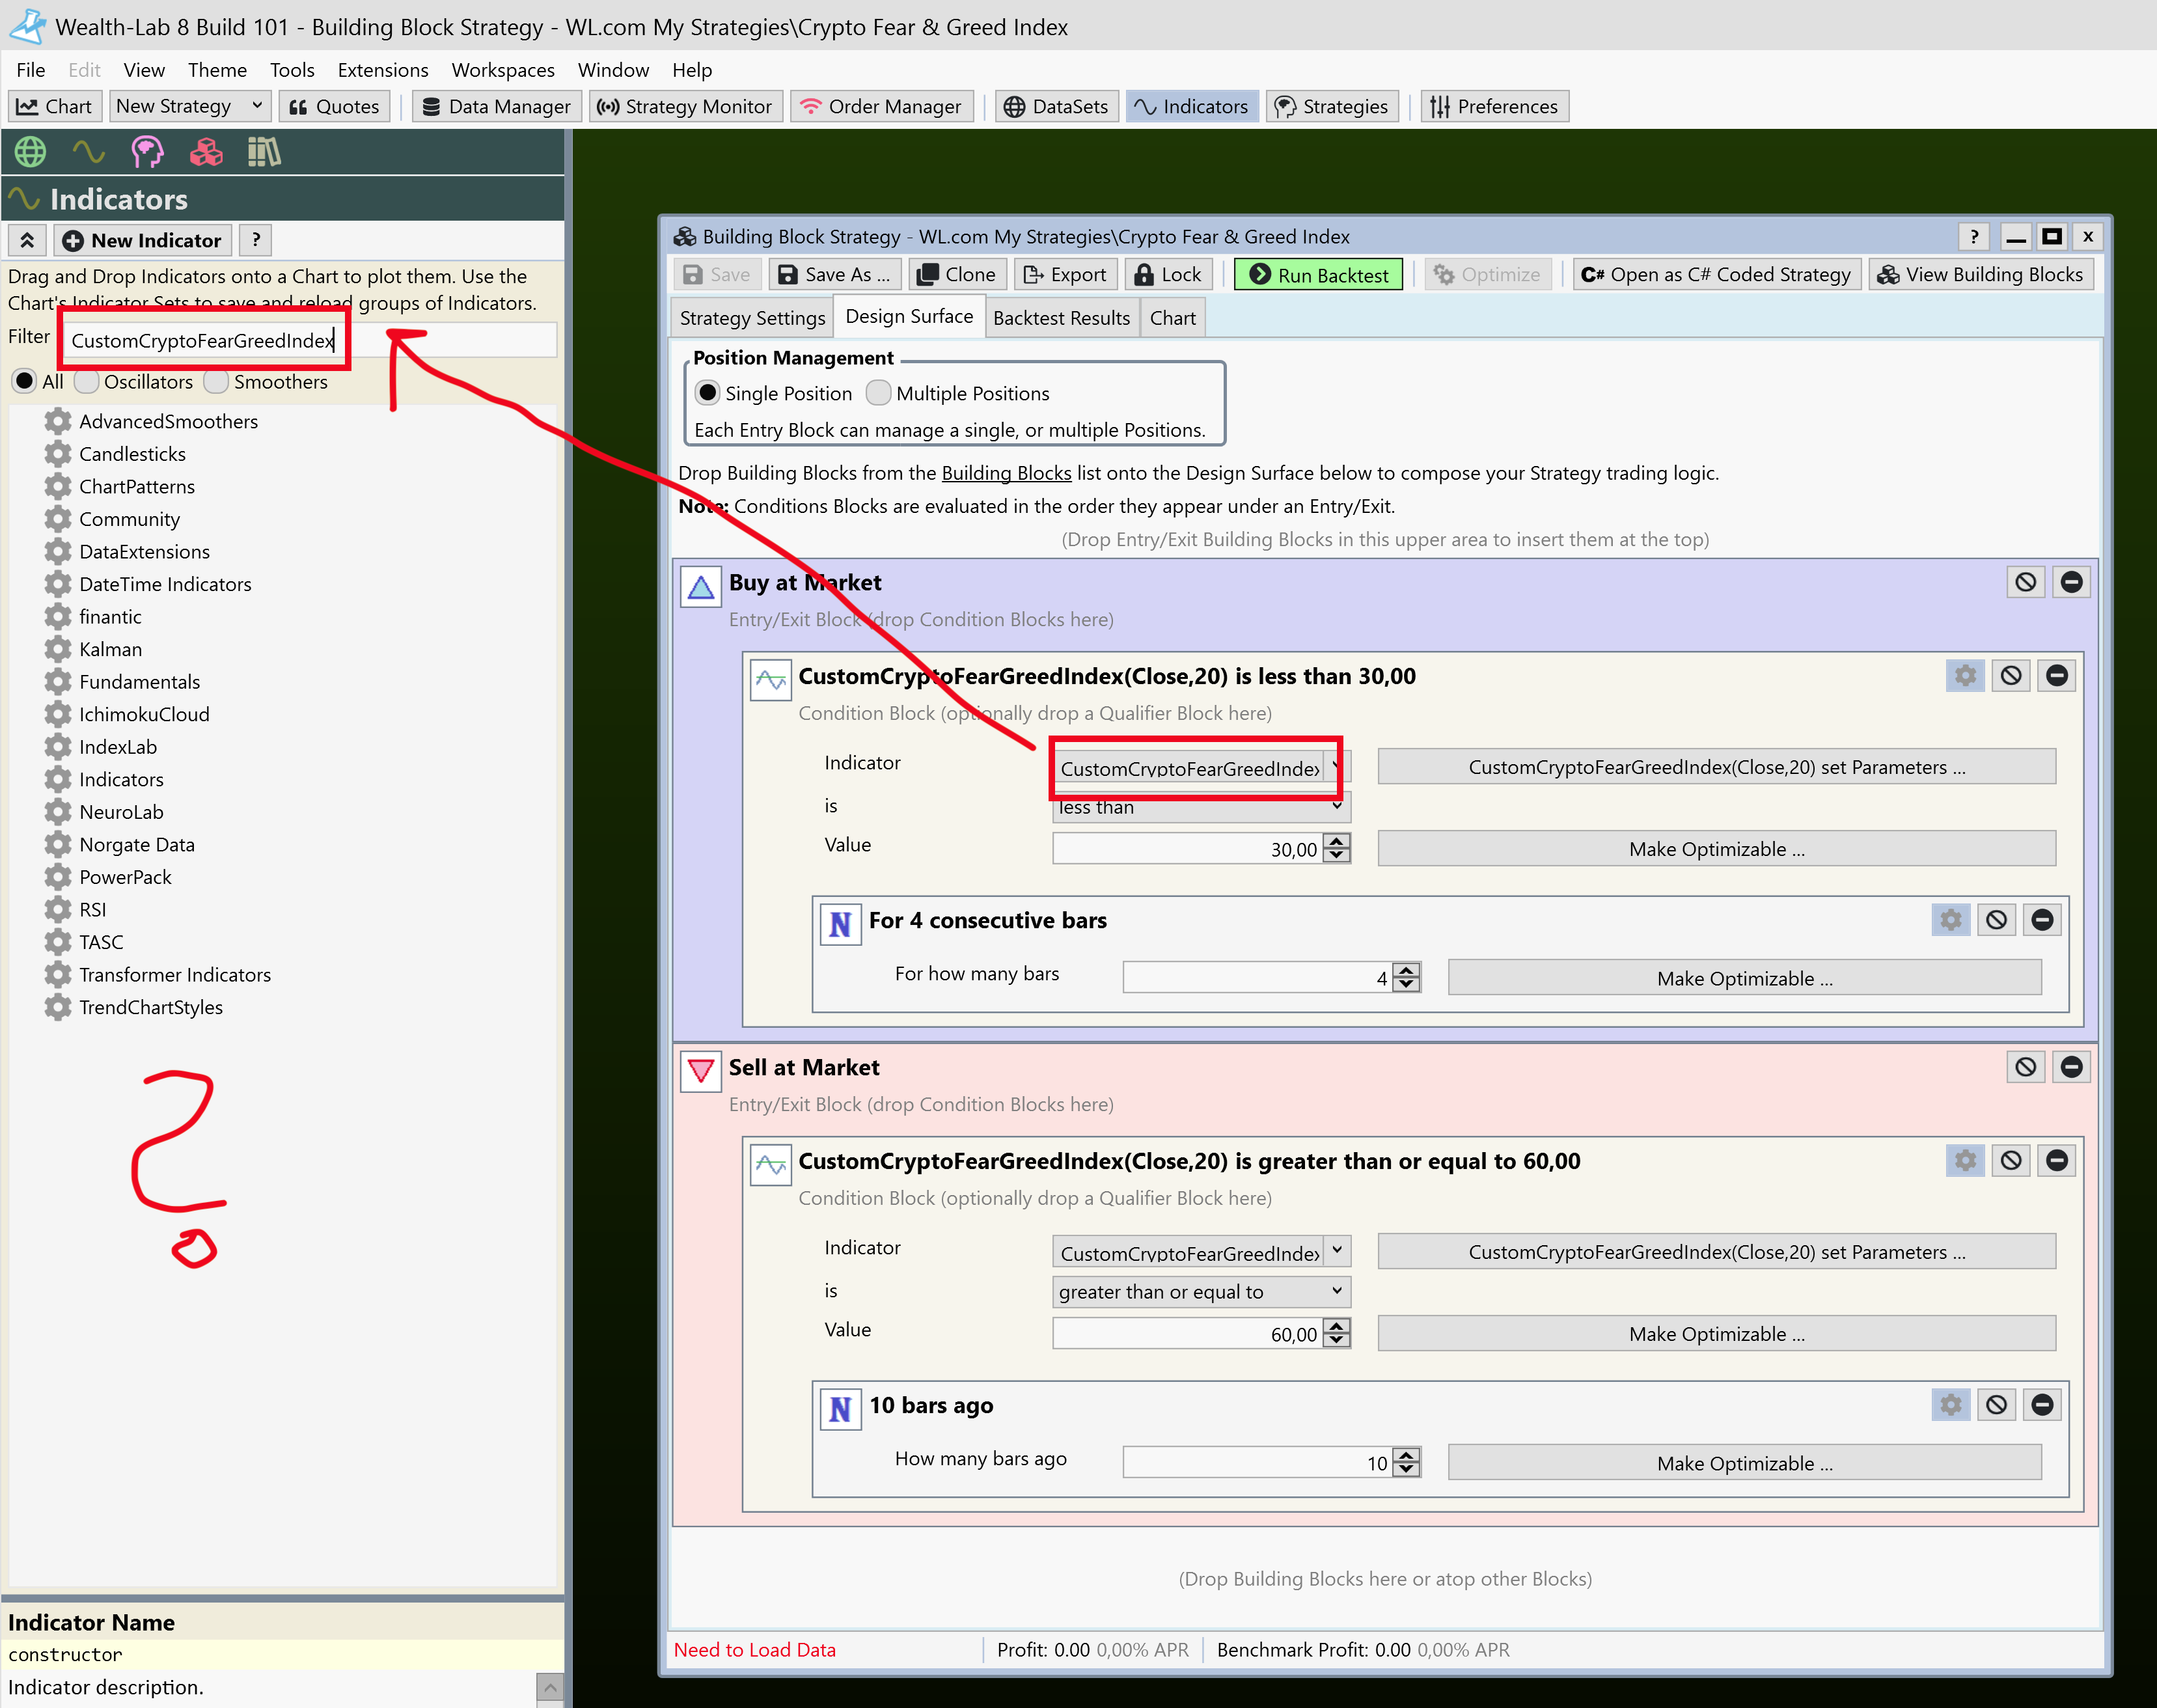The height and width of the screenshot is (1708, 2157).
Task: Disable the Buy at Market block
Action: click(x=2025, y=582)
